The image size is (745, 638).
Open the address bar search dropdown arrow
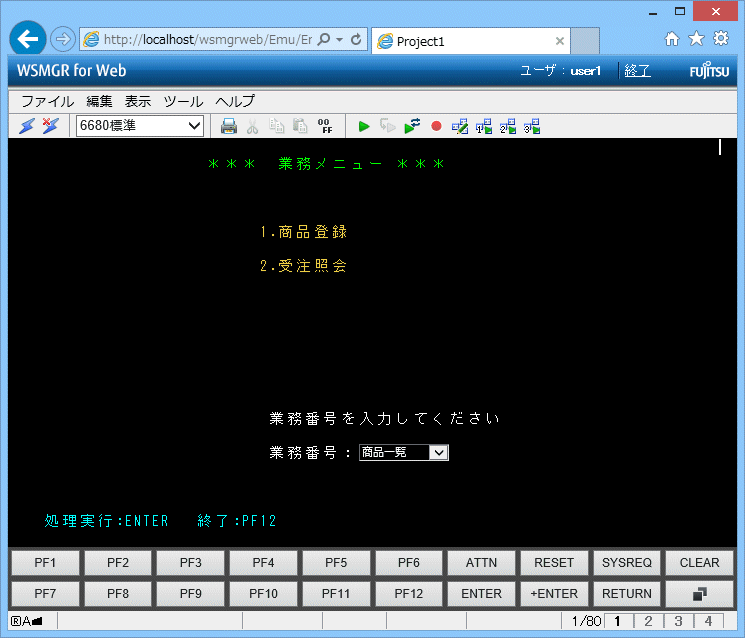[x=340, y=40]
